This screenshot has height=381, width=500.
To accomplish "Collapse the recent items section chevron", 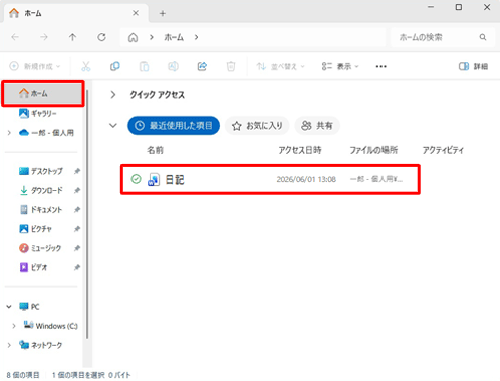I will click(x=113, y=126).
